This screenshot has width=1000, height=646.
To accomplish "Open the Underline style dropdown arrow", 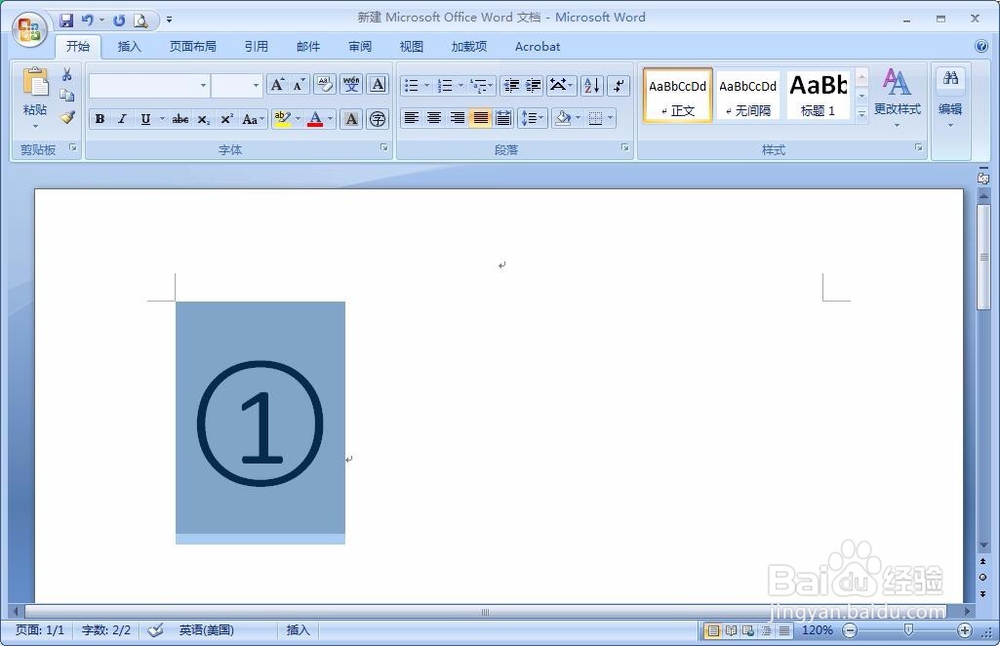I will [161, 119].
